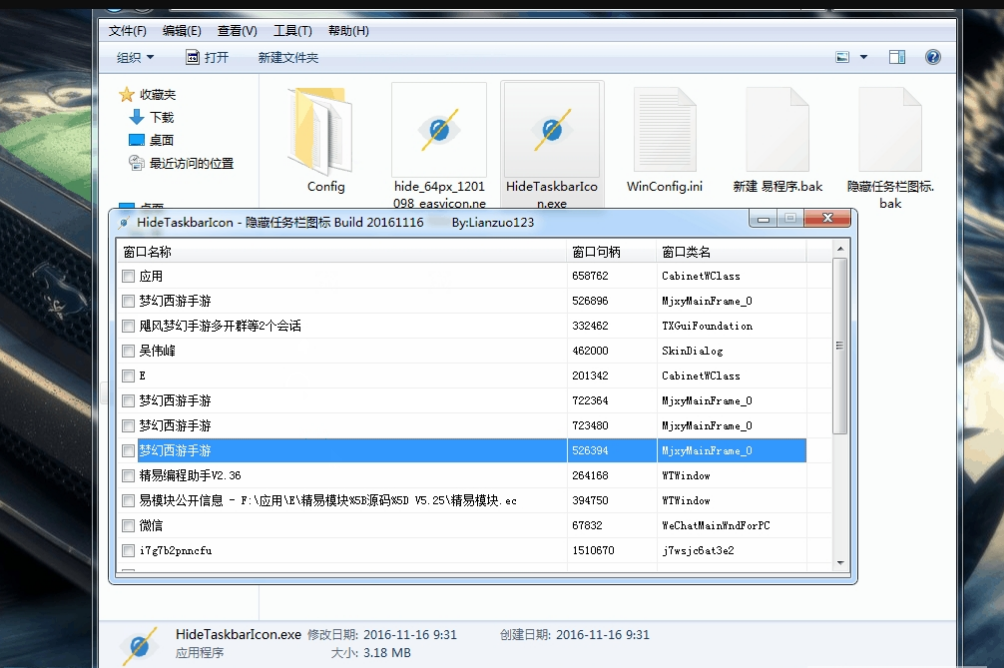Sort by 窗口名称 column header
The height and width of the screenshot is (668, 1004).
coord(342,252)
